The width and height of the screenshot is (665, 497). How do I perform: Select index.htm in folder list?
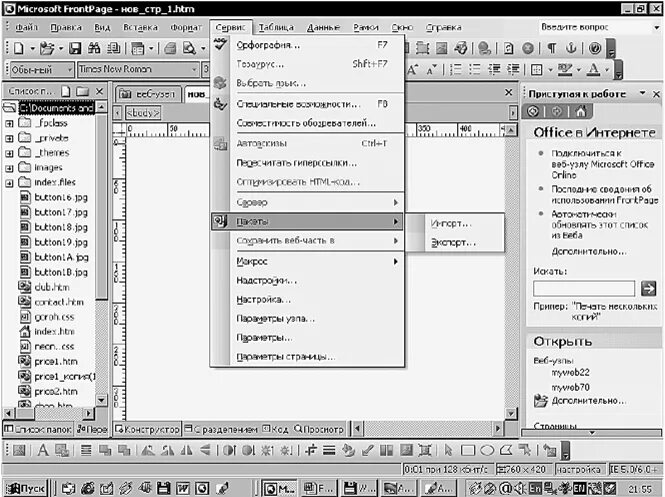click(x=54, y=331)
